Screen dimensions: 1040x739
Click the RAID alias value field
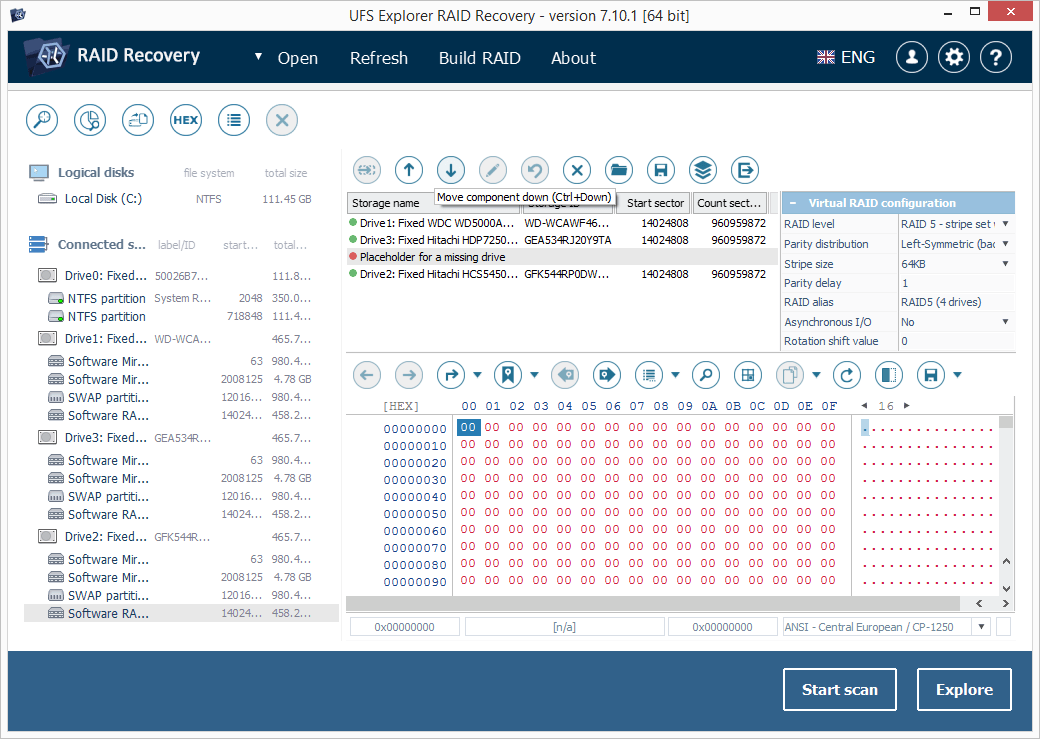point(956,302)
